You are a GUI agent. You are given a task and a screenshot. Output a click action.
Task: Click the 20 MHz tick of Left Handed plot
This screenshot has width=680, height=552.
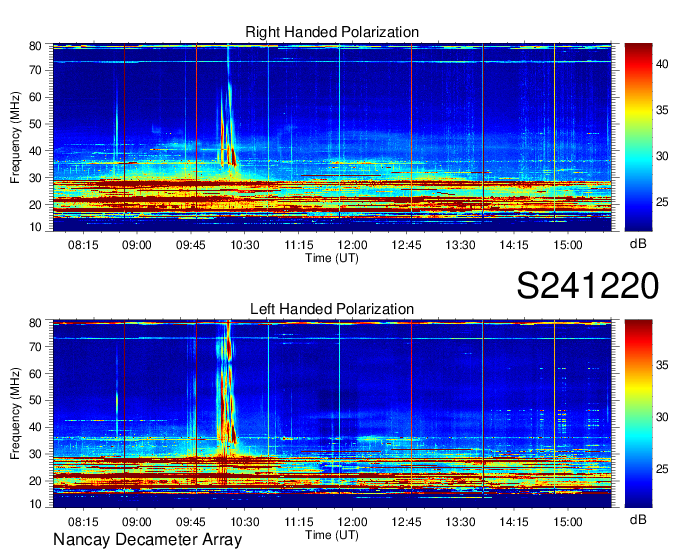[36, 481]
